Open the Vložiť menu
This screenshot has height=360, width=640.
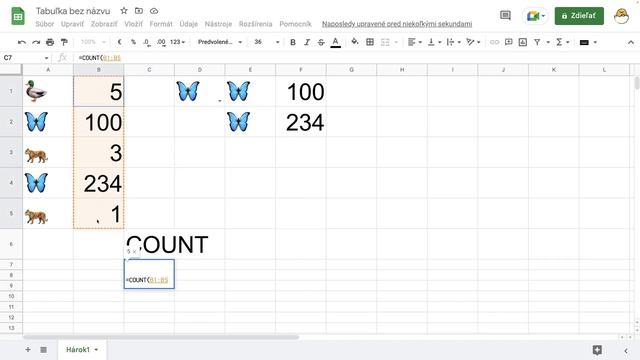tap(133, 24)
